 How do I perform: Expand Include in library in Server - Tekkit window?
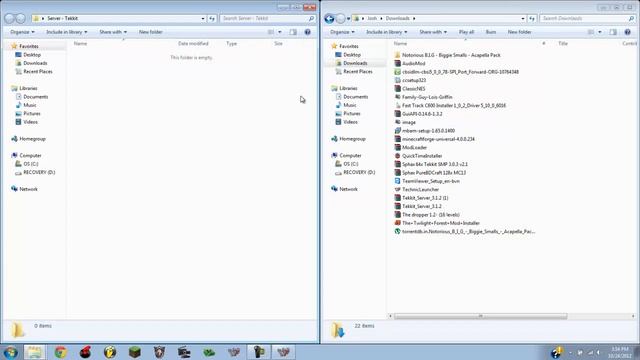[x=66, y=32]
